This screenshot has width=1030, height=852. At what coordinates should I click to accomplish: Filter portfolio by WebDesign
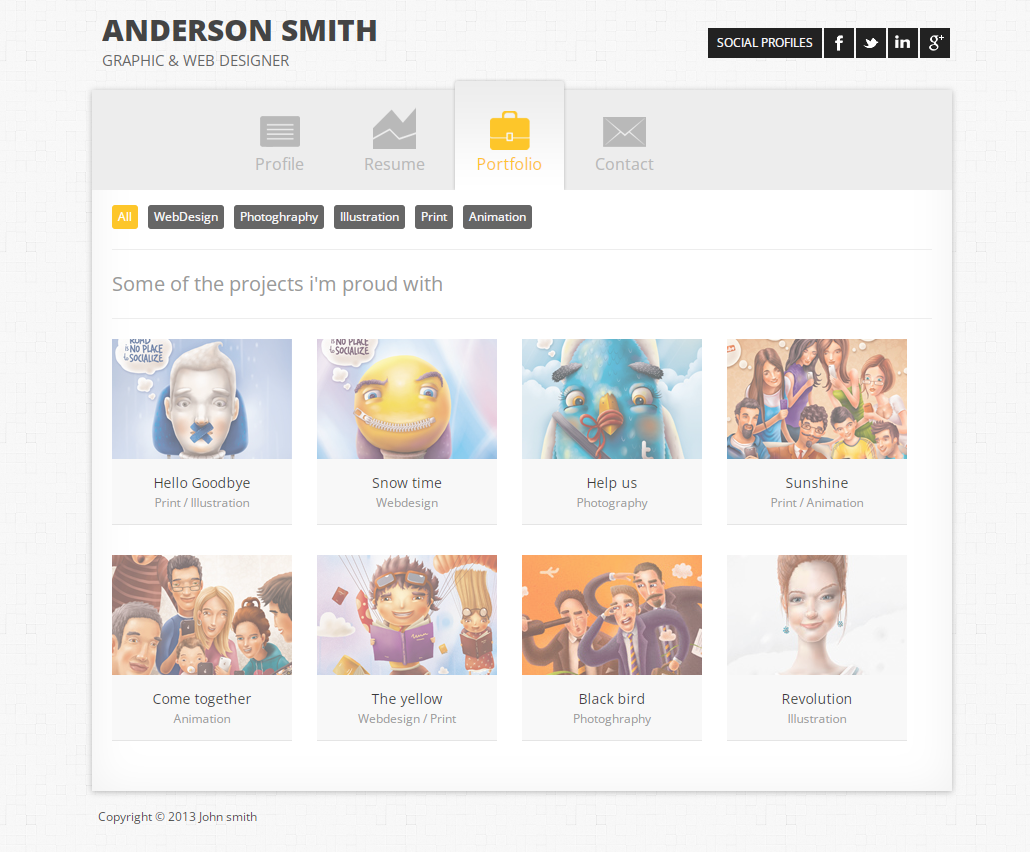click(x=186, y=217)
